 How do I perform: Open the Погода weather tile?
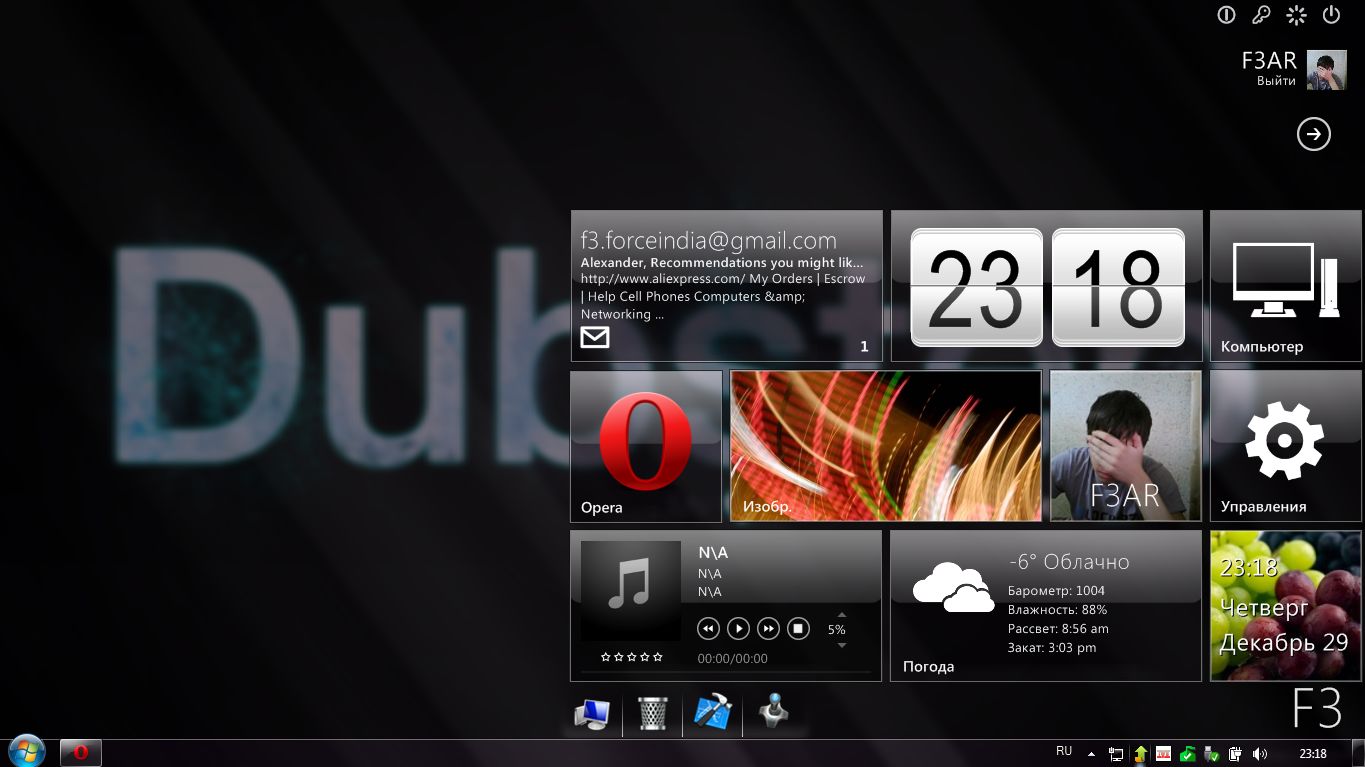(1046, 606)
